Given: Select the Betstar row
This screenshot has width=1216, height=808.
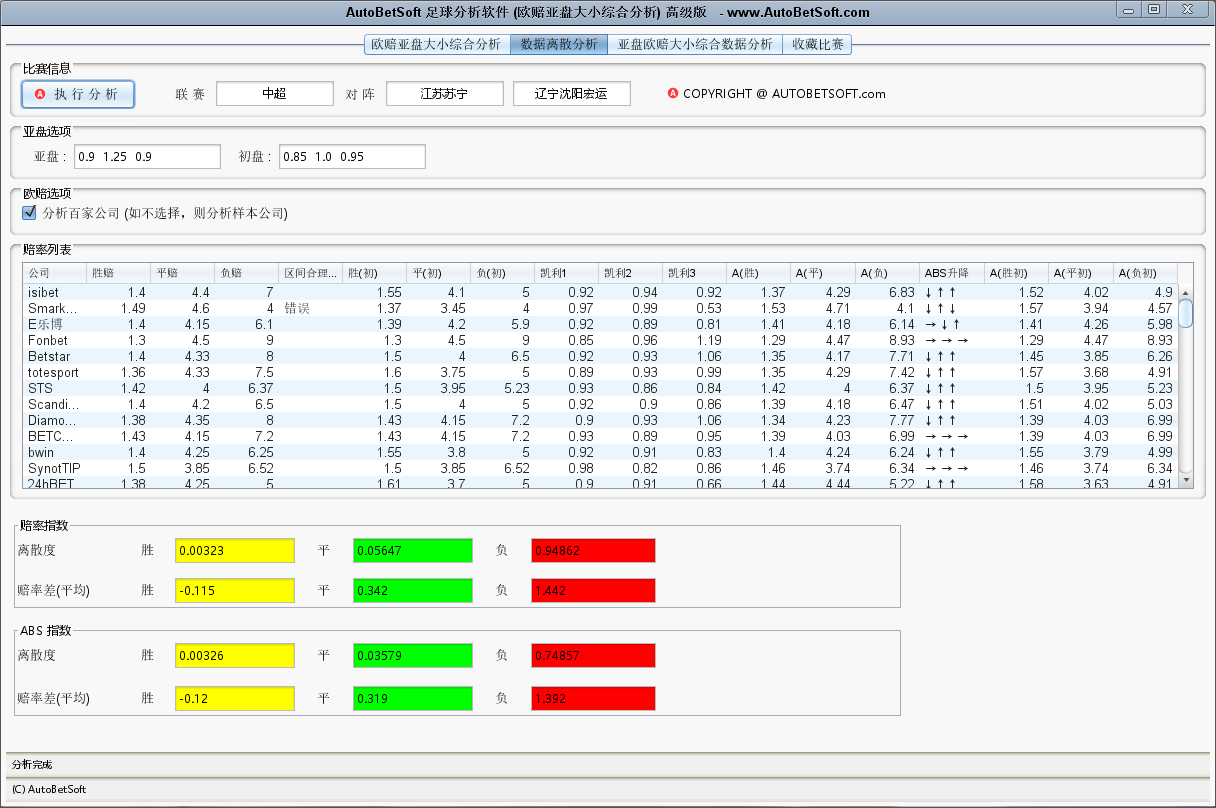Looking at the screenshot, I should click(600, 356).
